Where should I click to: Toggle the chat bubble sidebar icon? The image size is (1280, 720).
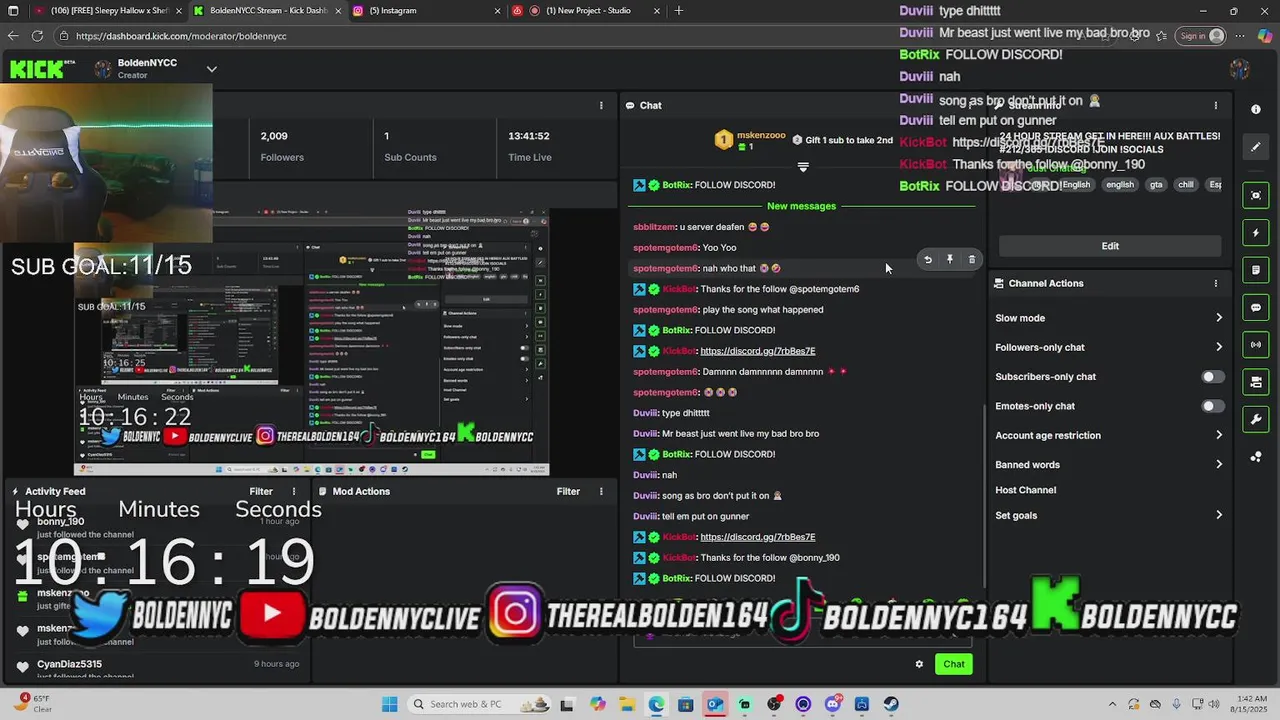[1256, 307]
